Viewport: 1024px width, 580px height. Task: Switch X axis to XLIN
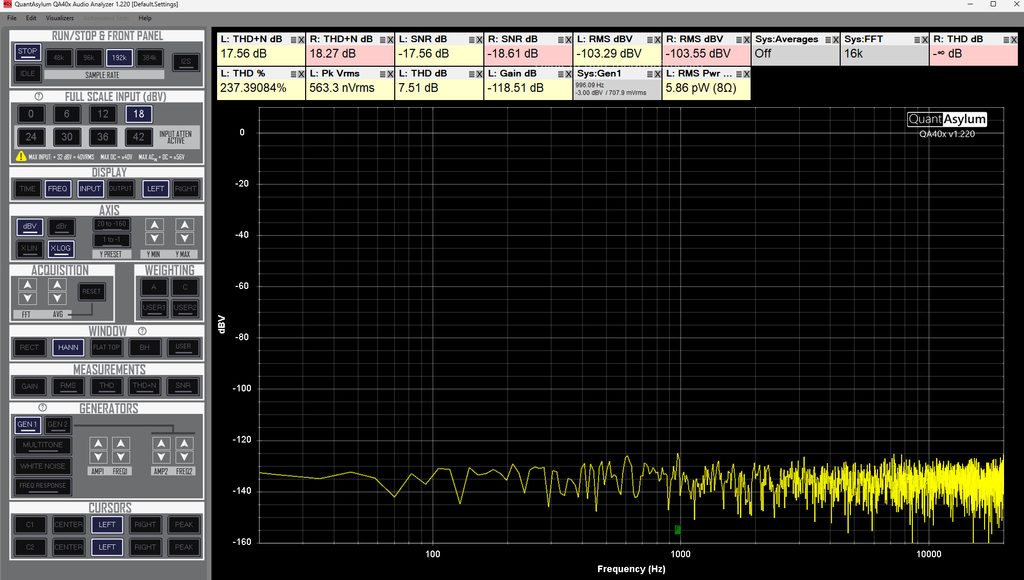click(x=29, y=248)
